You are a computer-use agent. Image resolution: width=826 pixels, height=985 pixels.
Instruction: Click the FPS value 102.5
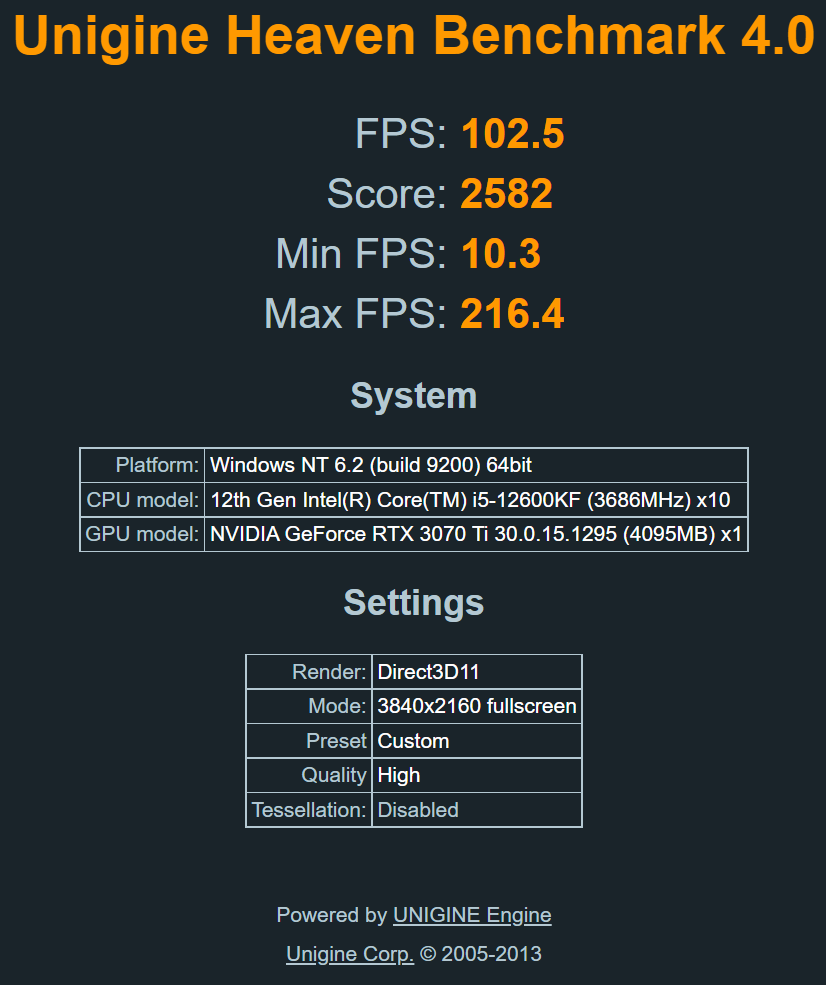512,134
